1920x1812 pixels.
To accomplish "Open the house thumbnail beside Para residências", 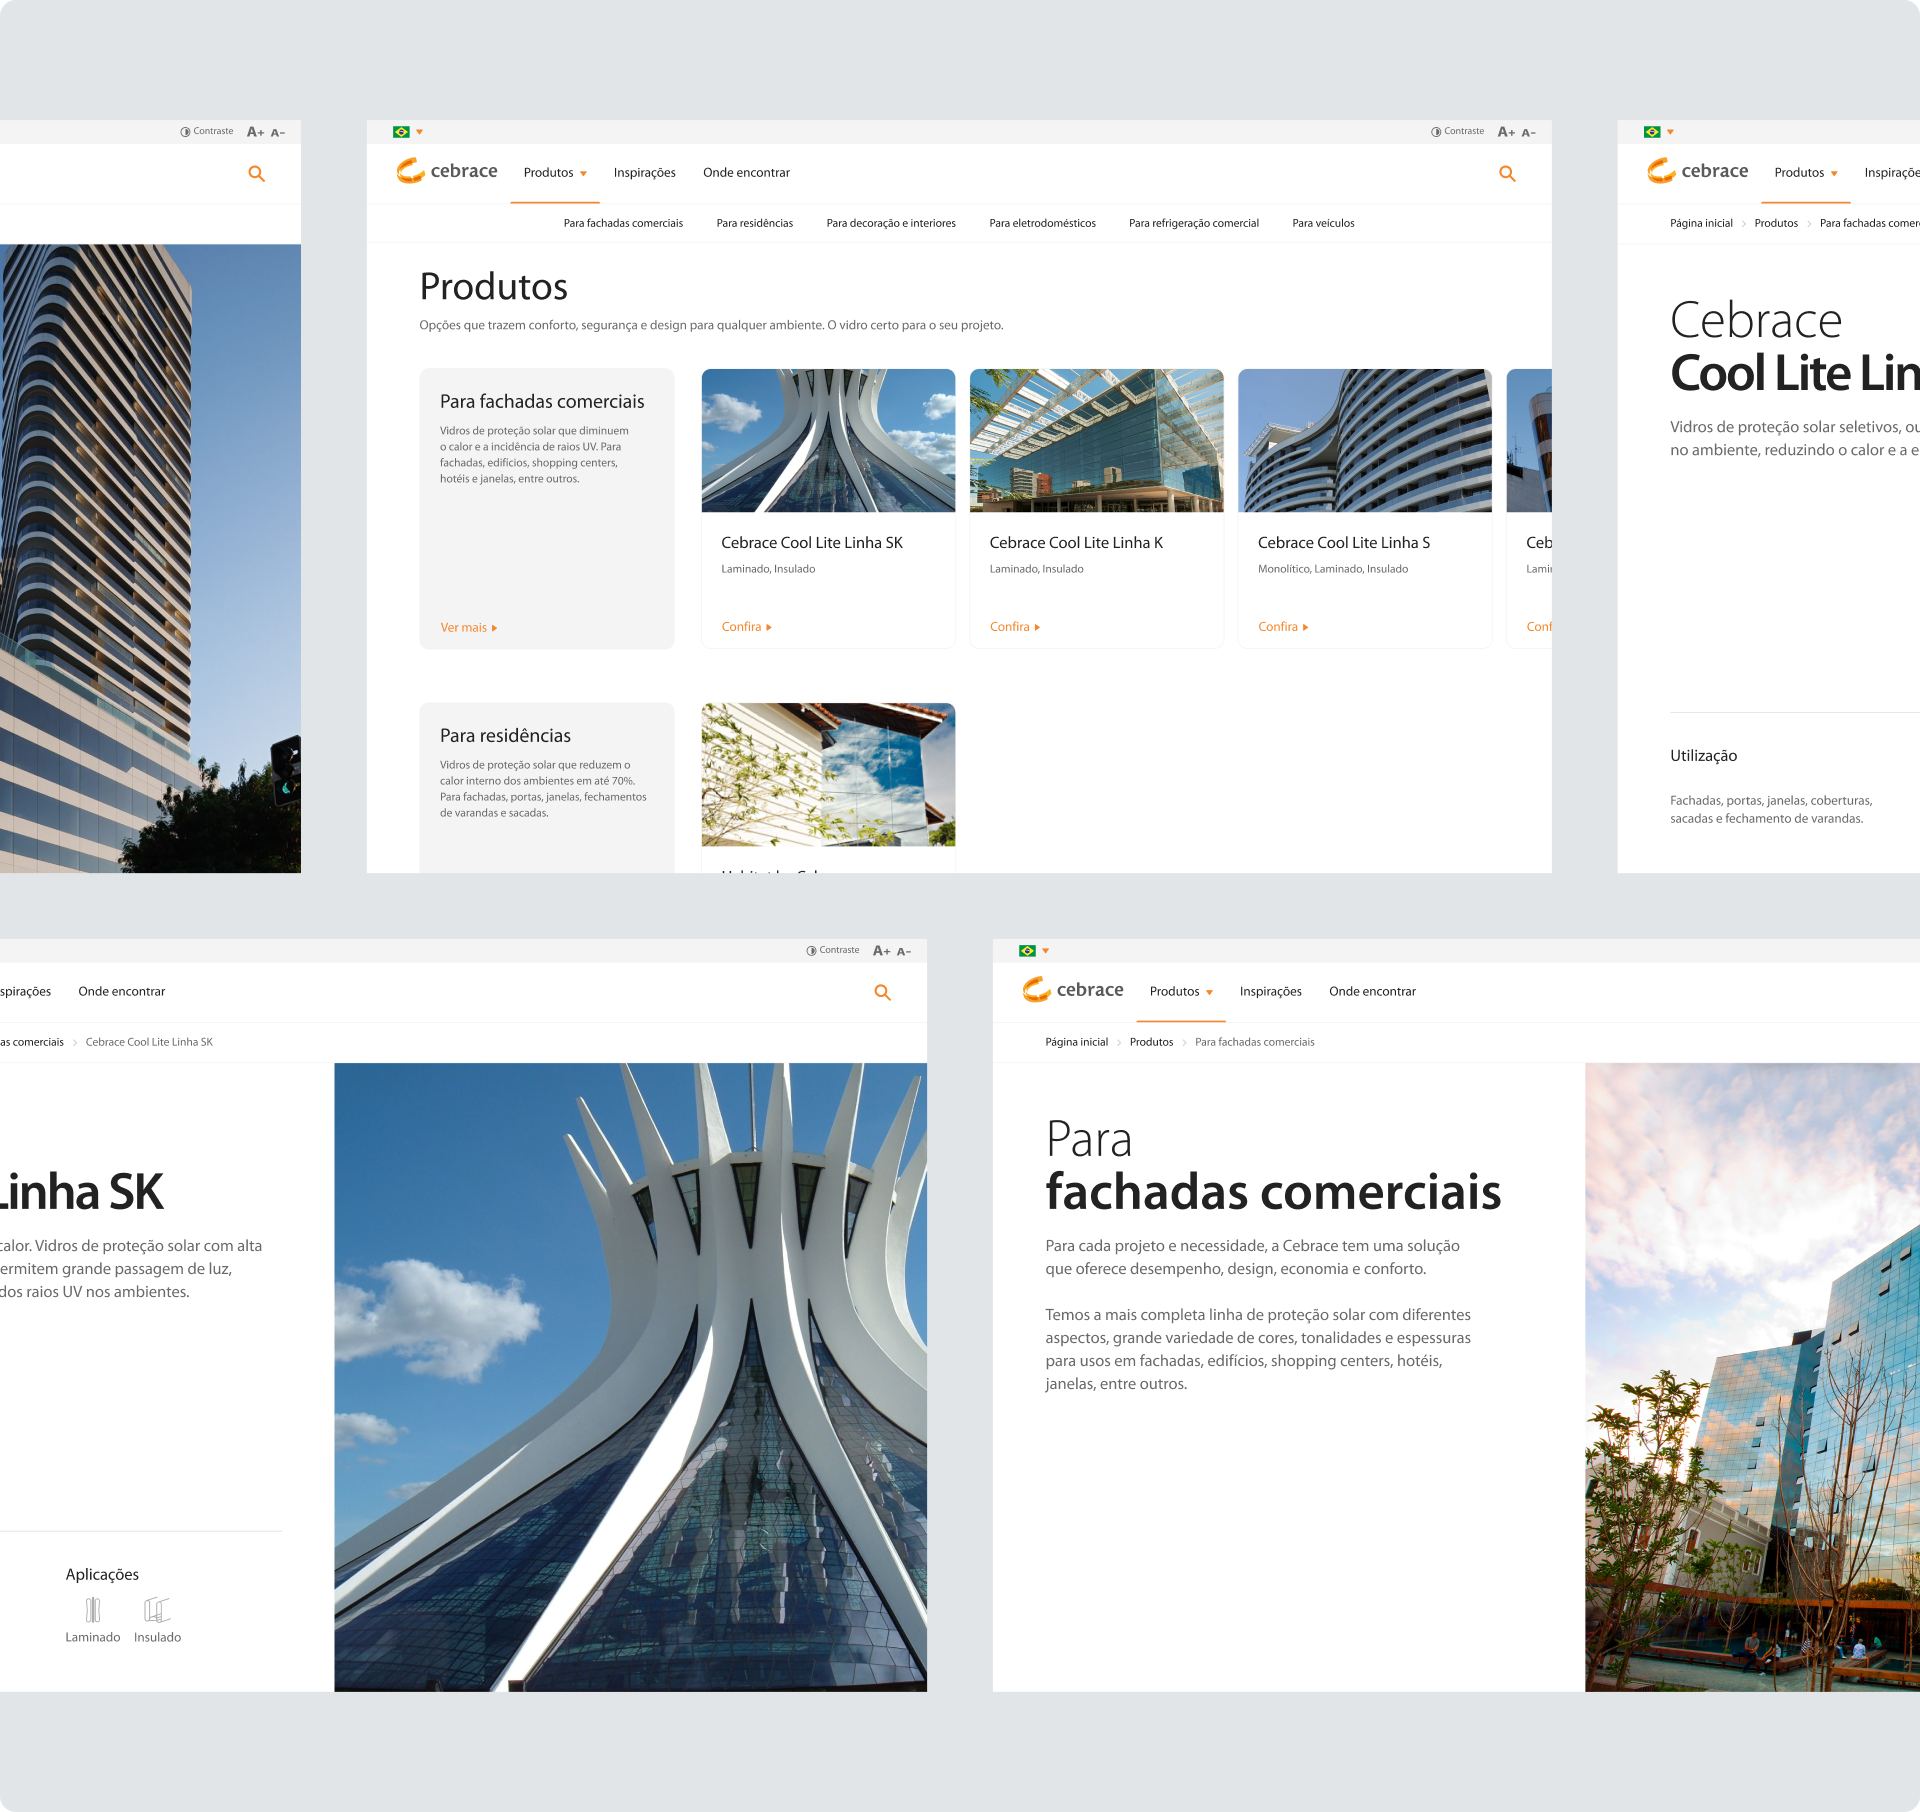I will (828, 775).
